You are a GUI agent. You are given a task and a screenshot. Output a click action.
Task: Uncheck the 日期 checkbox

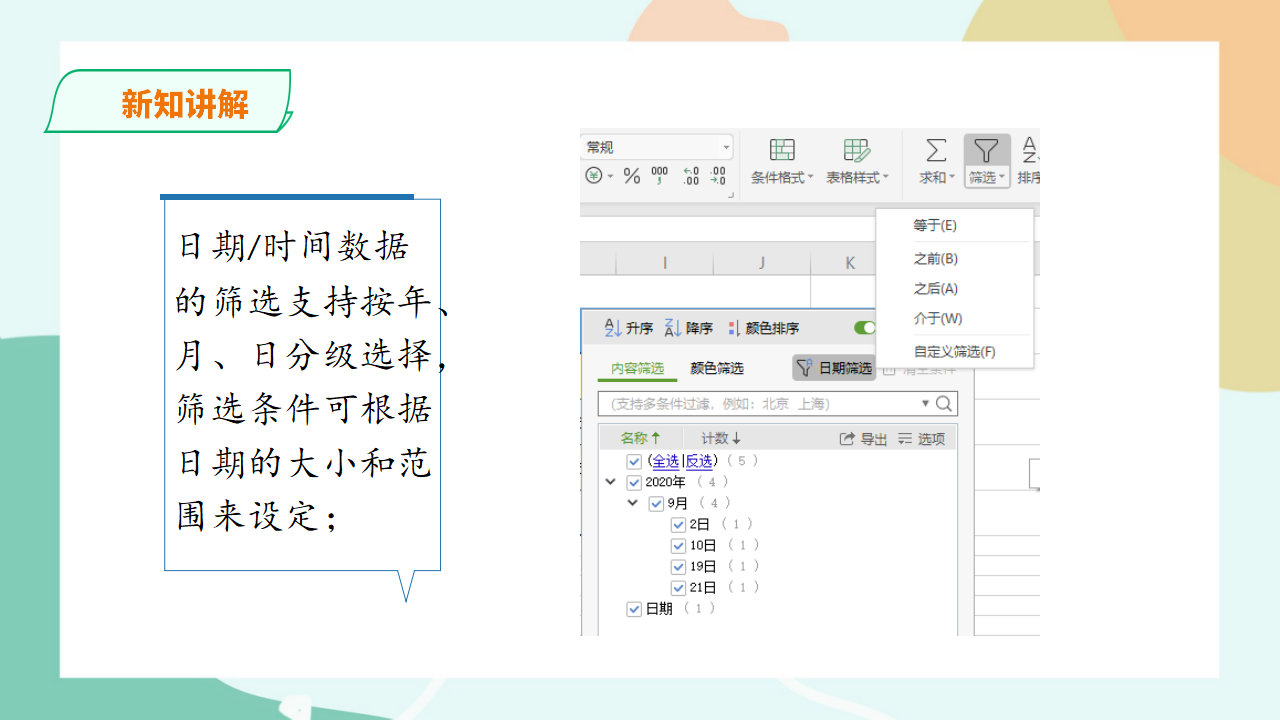point(634,608)
